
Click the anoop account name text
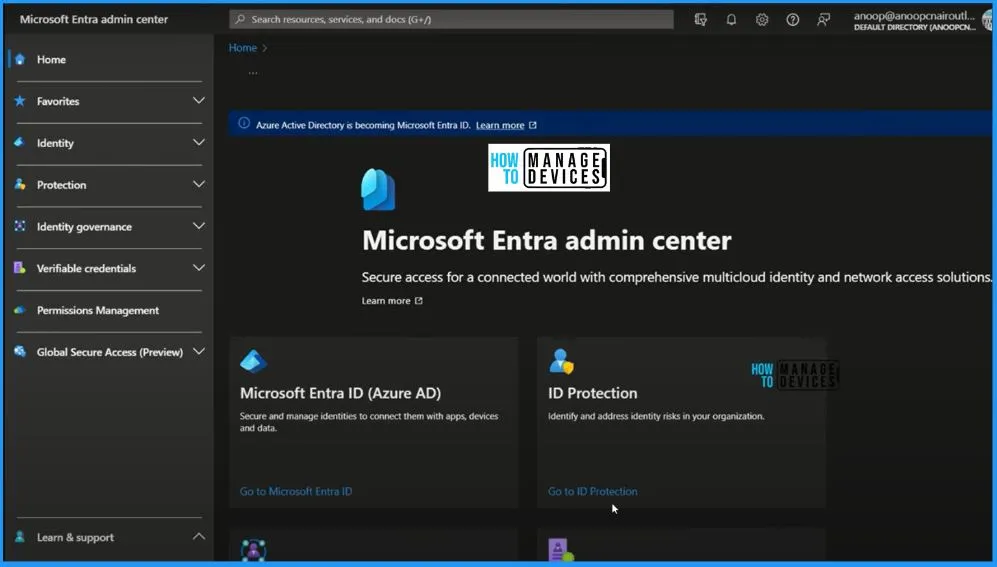[x=914, y=17]
